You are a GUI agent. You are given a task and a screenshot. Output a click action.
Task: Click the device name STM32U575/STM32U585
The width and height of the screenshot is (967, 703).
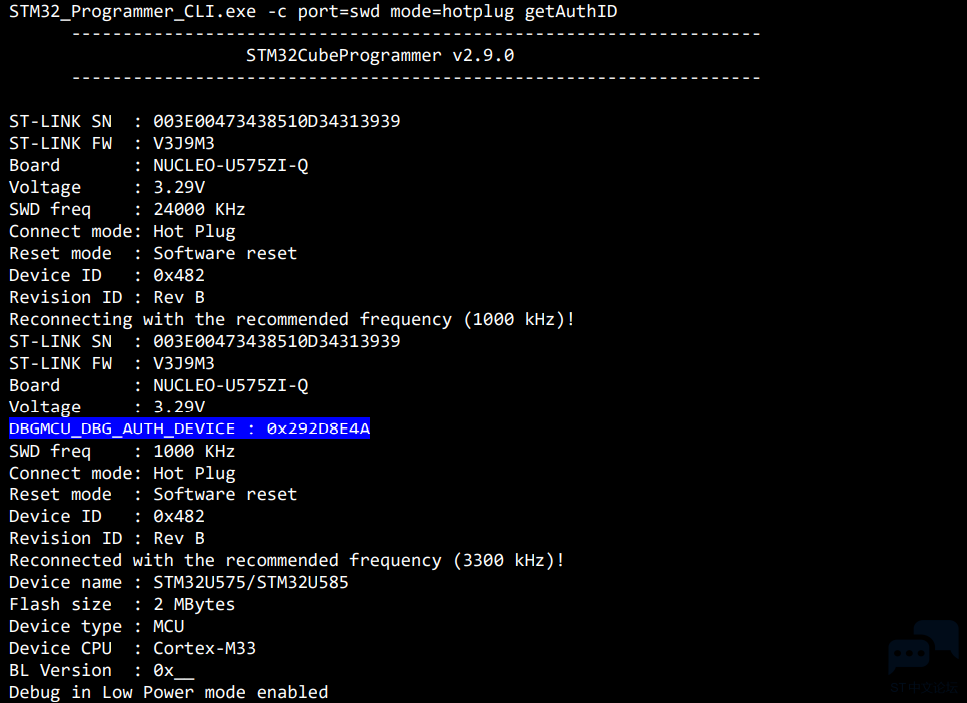251,582
